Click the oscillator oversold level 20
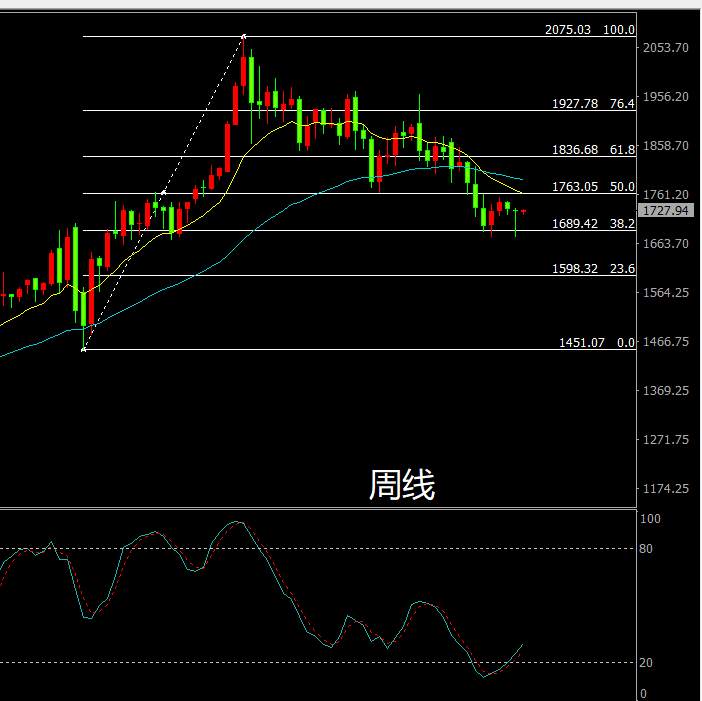702x701 pixels. 646,663
